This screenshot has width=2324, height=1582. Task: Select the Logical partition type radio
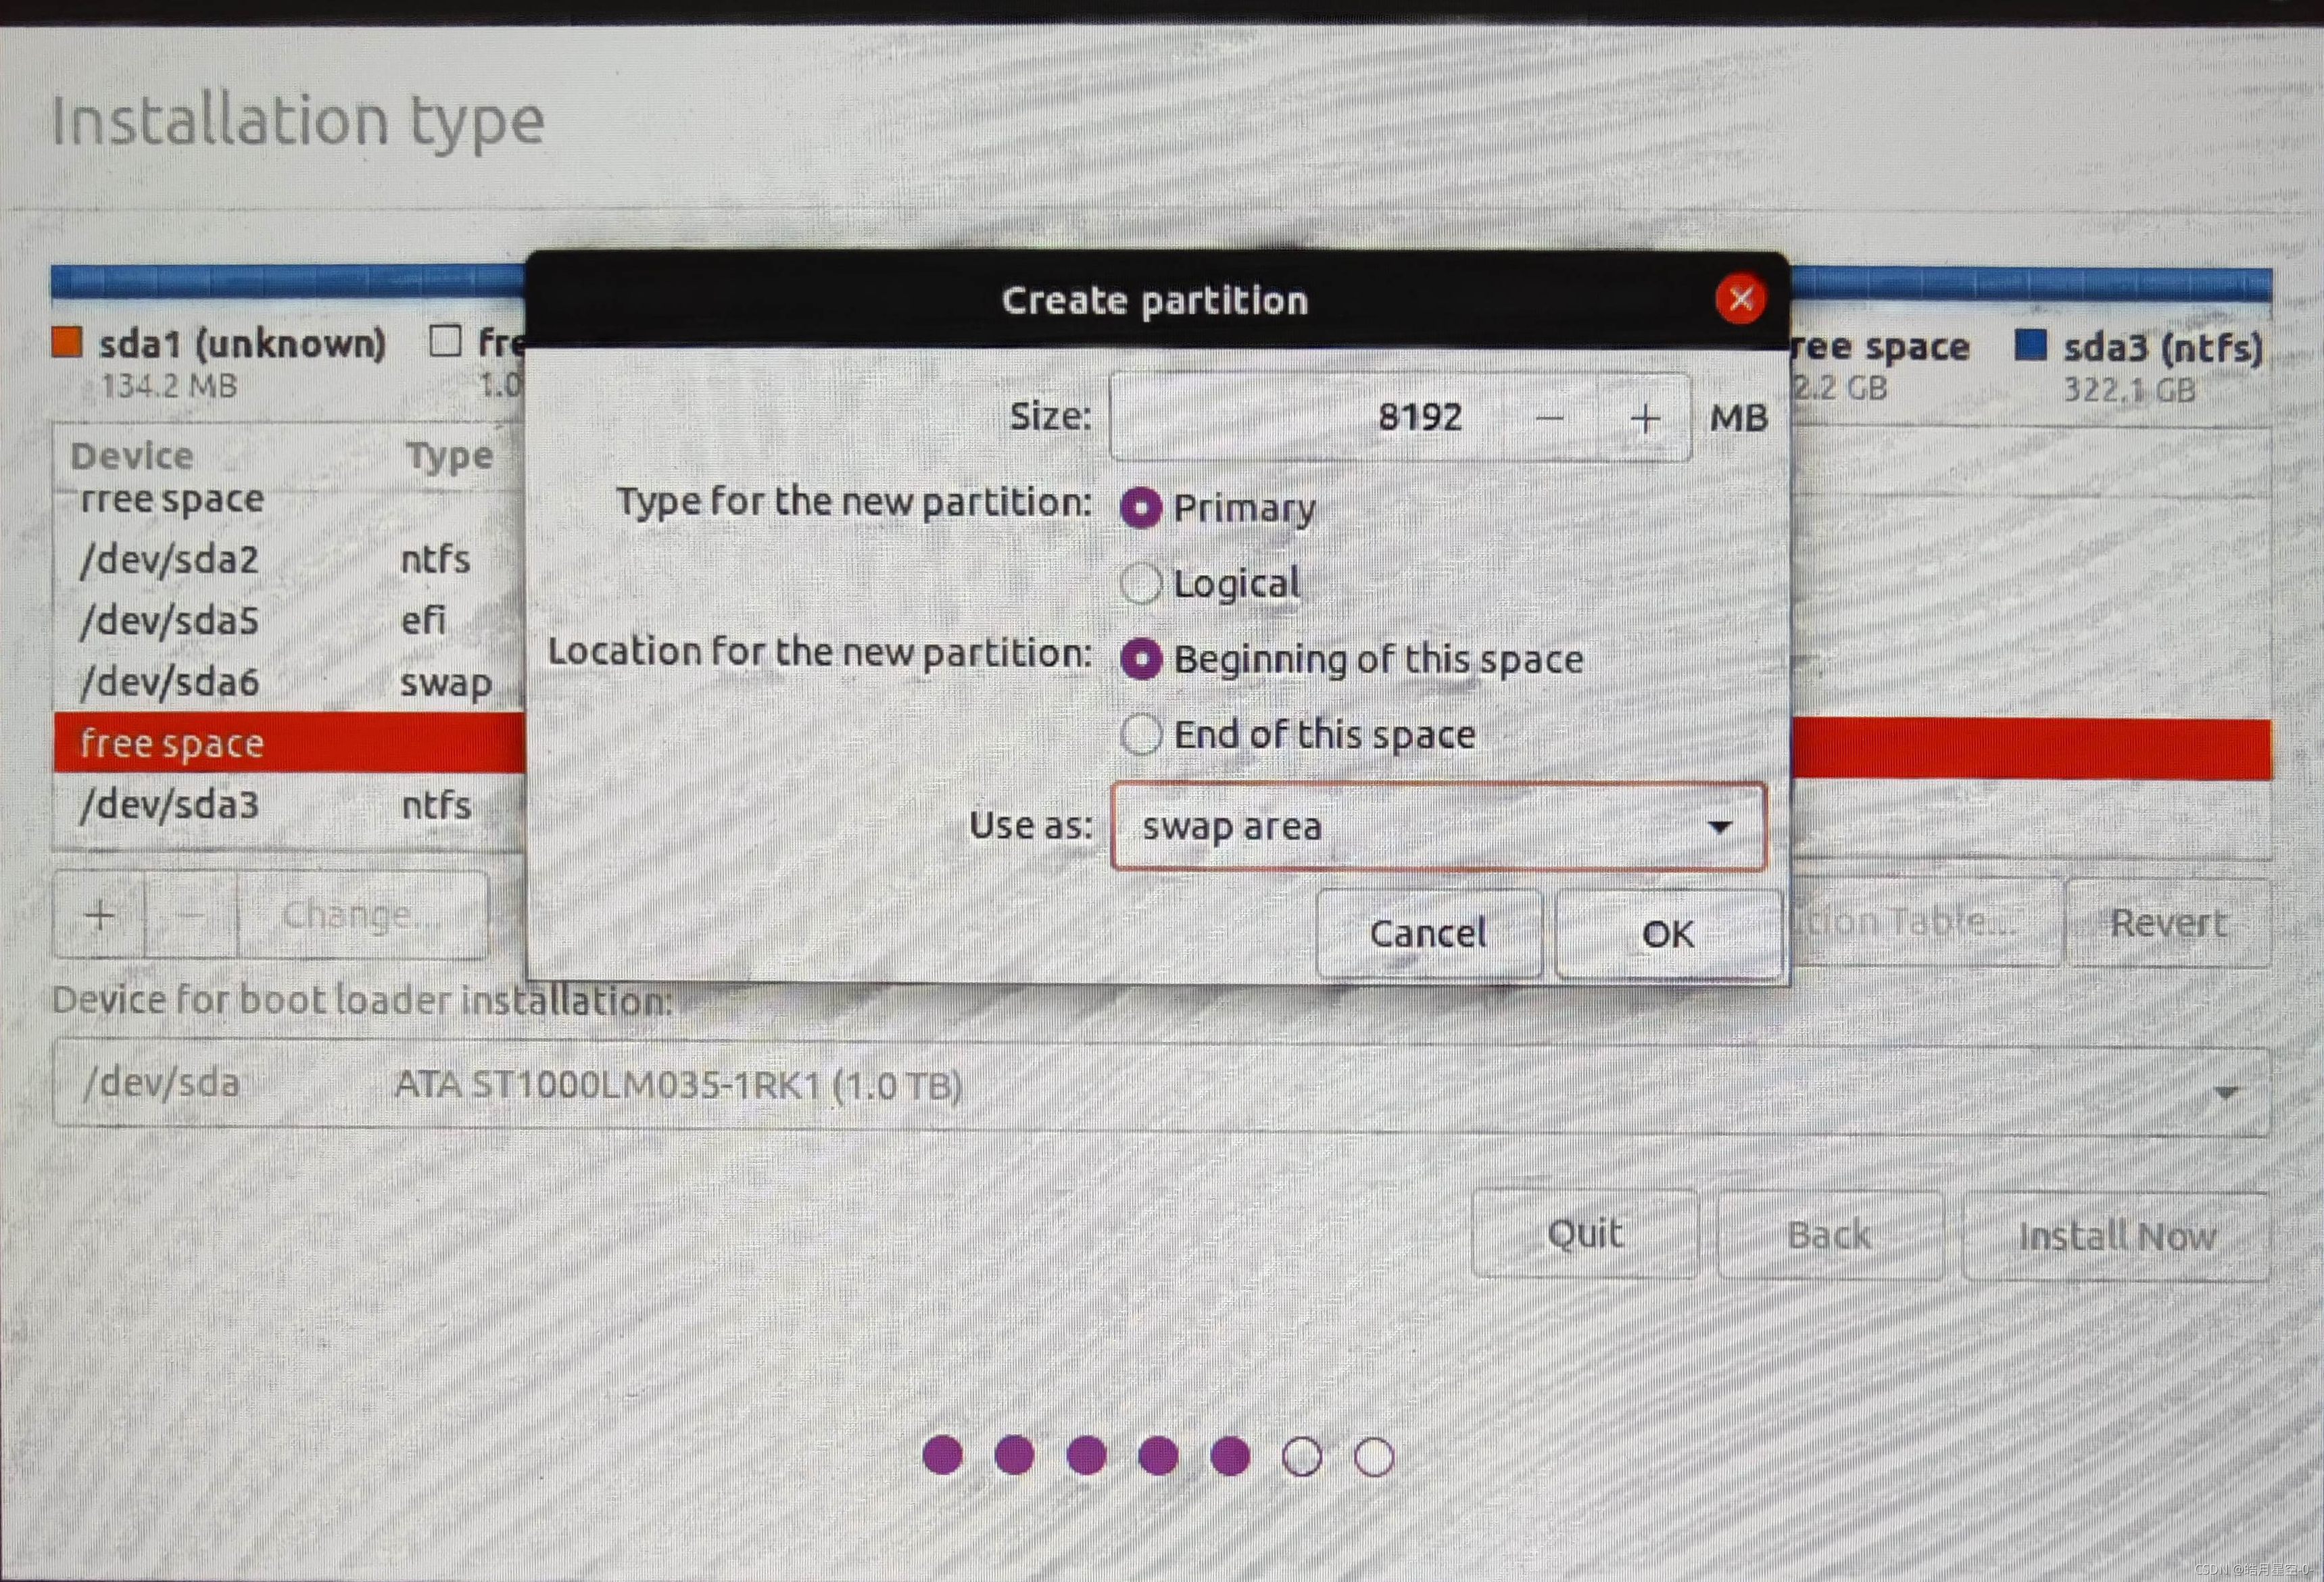click(1141, 583)
